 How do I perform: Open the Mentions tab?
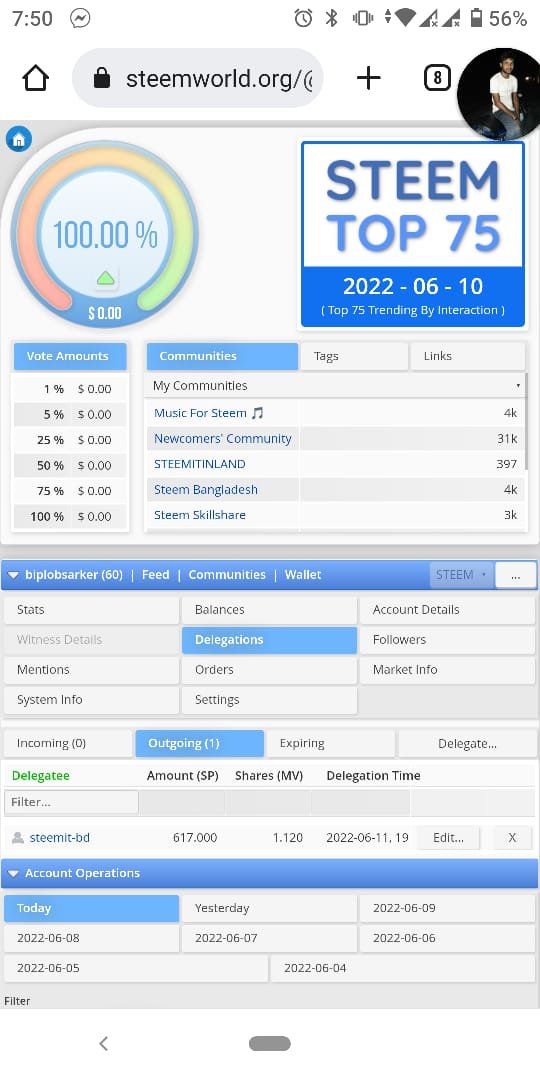(x=91, y=669)
